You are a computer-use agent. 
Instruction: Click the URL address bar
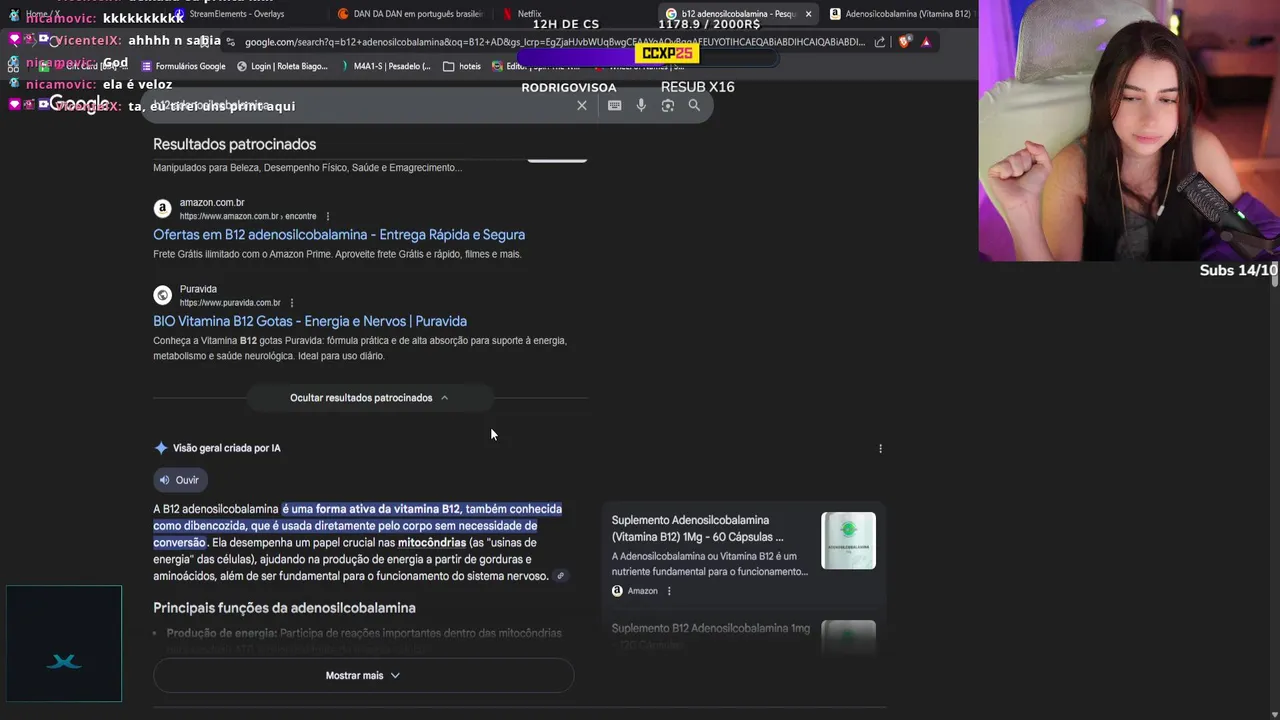point(555,42)
